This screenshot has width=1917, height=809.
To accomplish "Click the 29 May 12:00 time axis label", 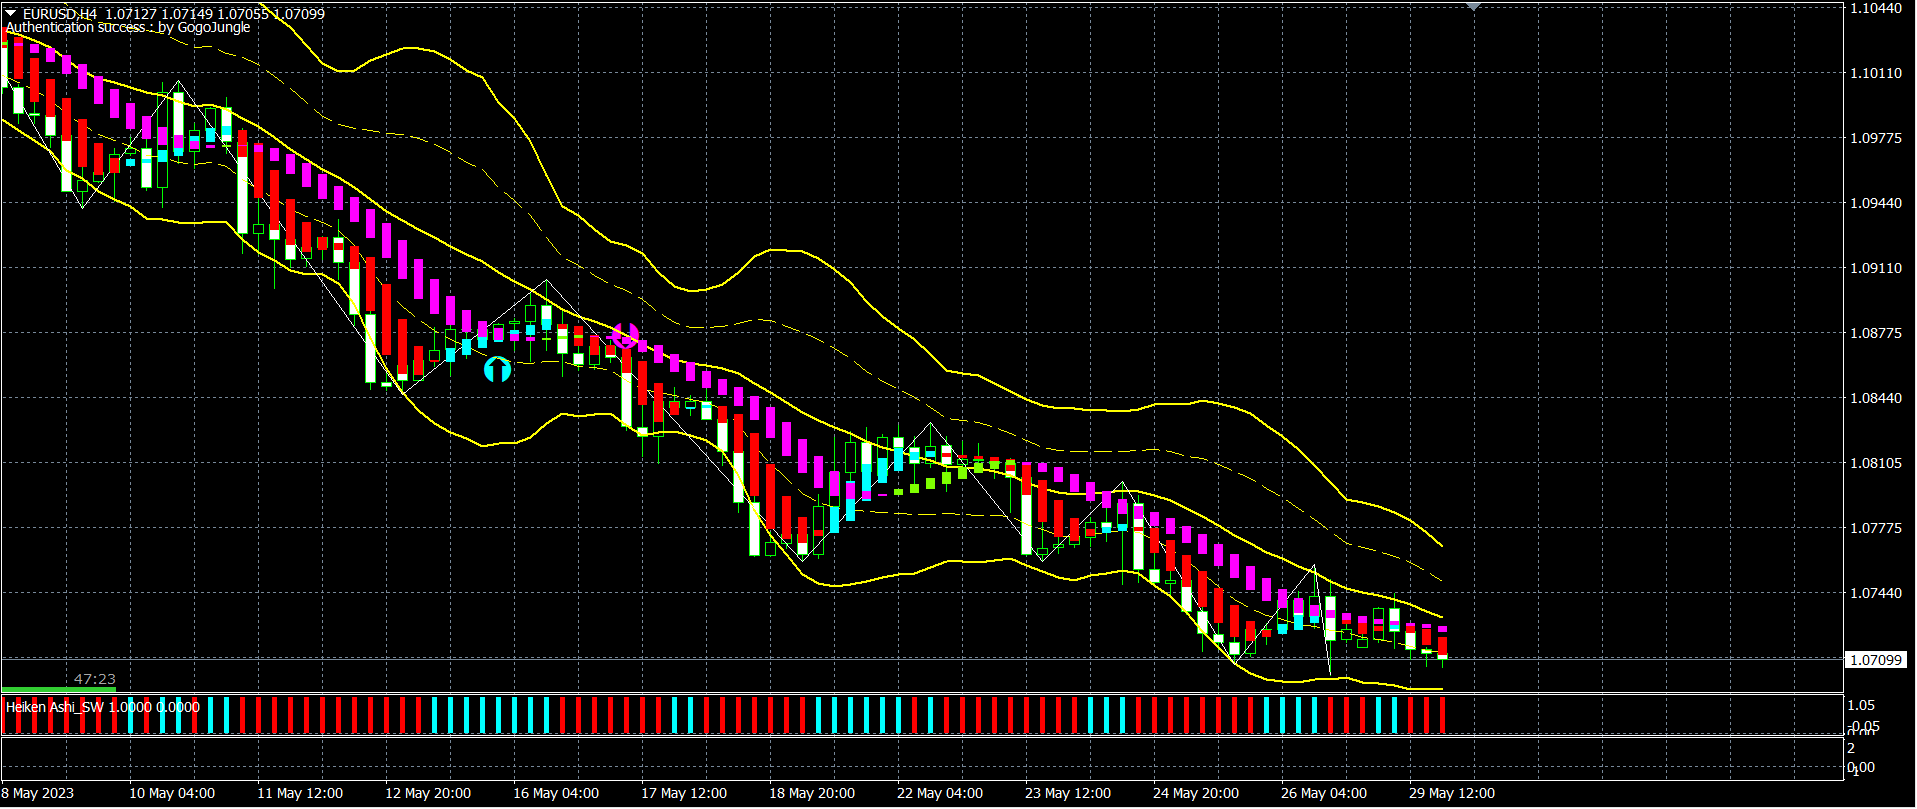I will pyautogui.click(x=1452, y=793).
